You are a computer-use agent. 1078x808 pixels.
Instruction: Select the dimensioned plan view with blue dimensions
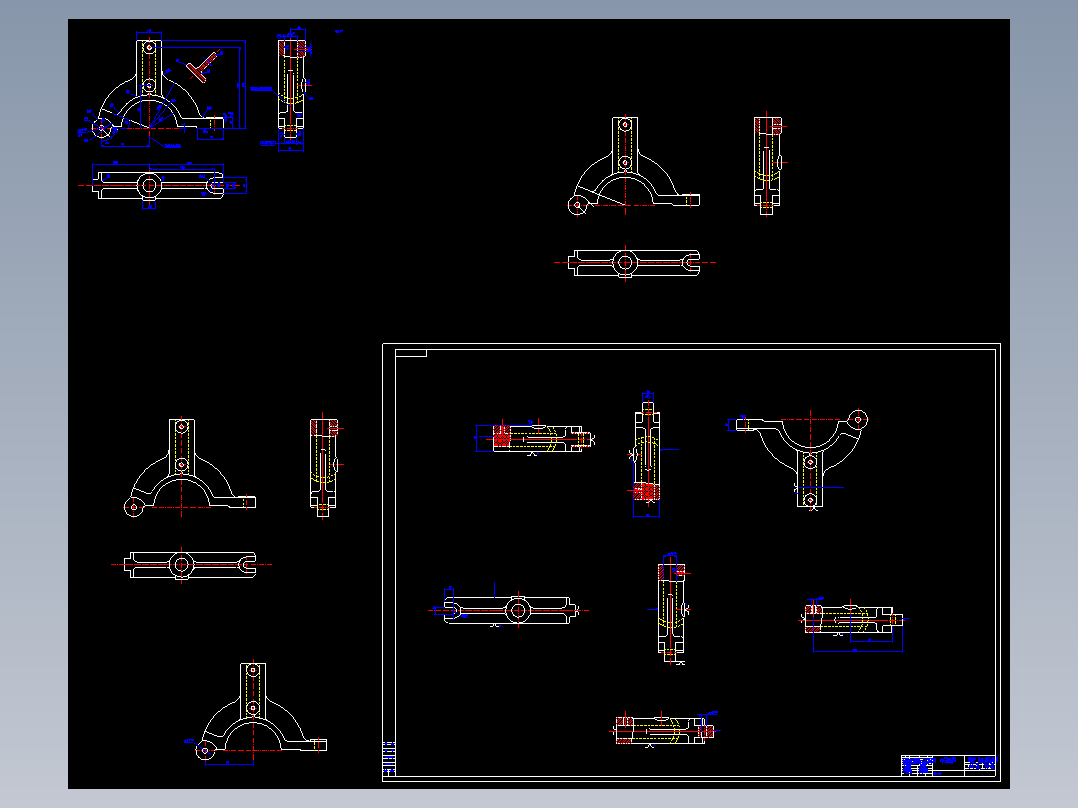click(x=162, y=185)
